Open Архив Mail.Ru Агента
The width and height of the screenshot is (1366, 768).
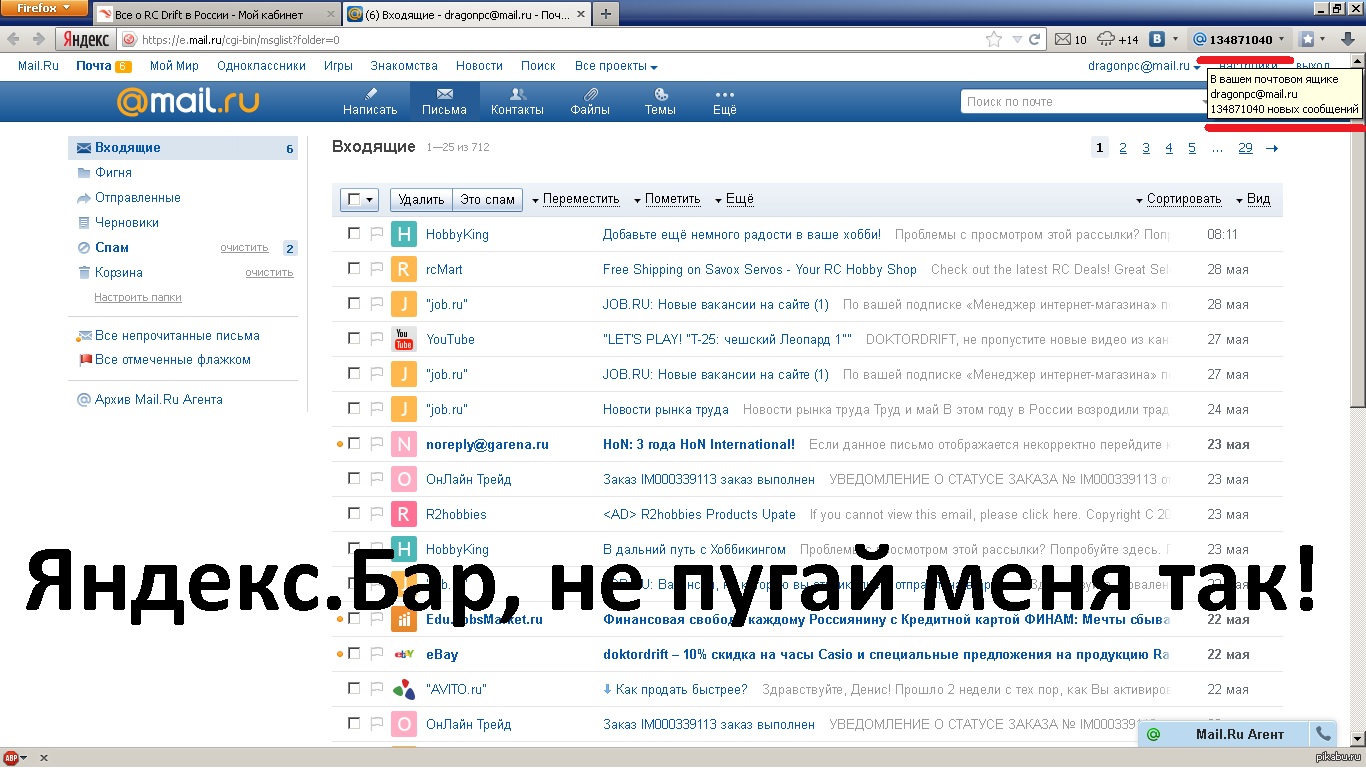[158, 399]
